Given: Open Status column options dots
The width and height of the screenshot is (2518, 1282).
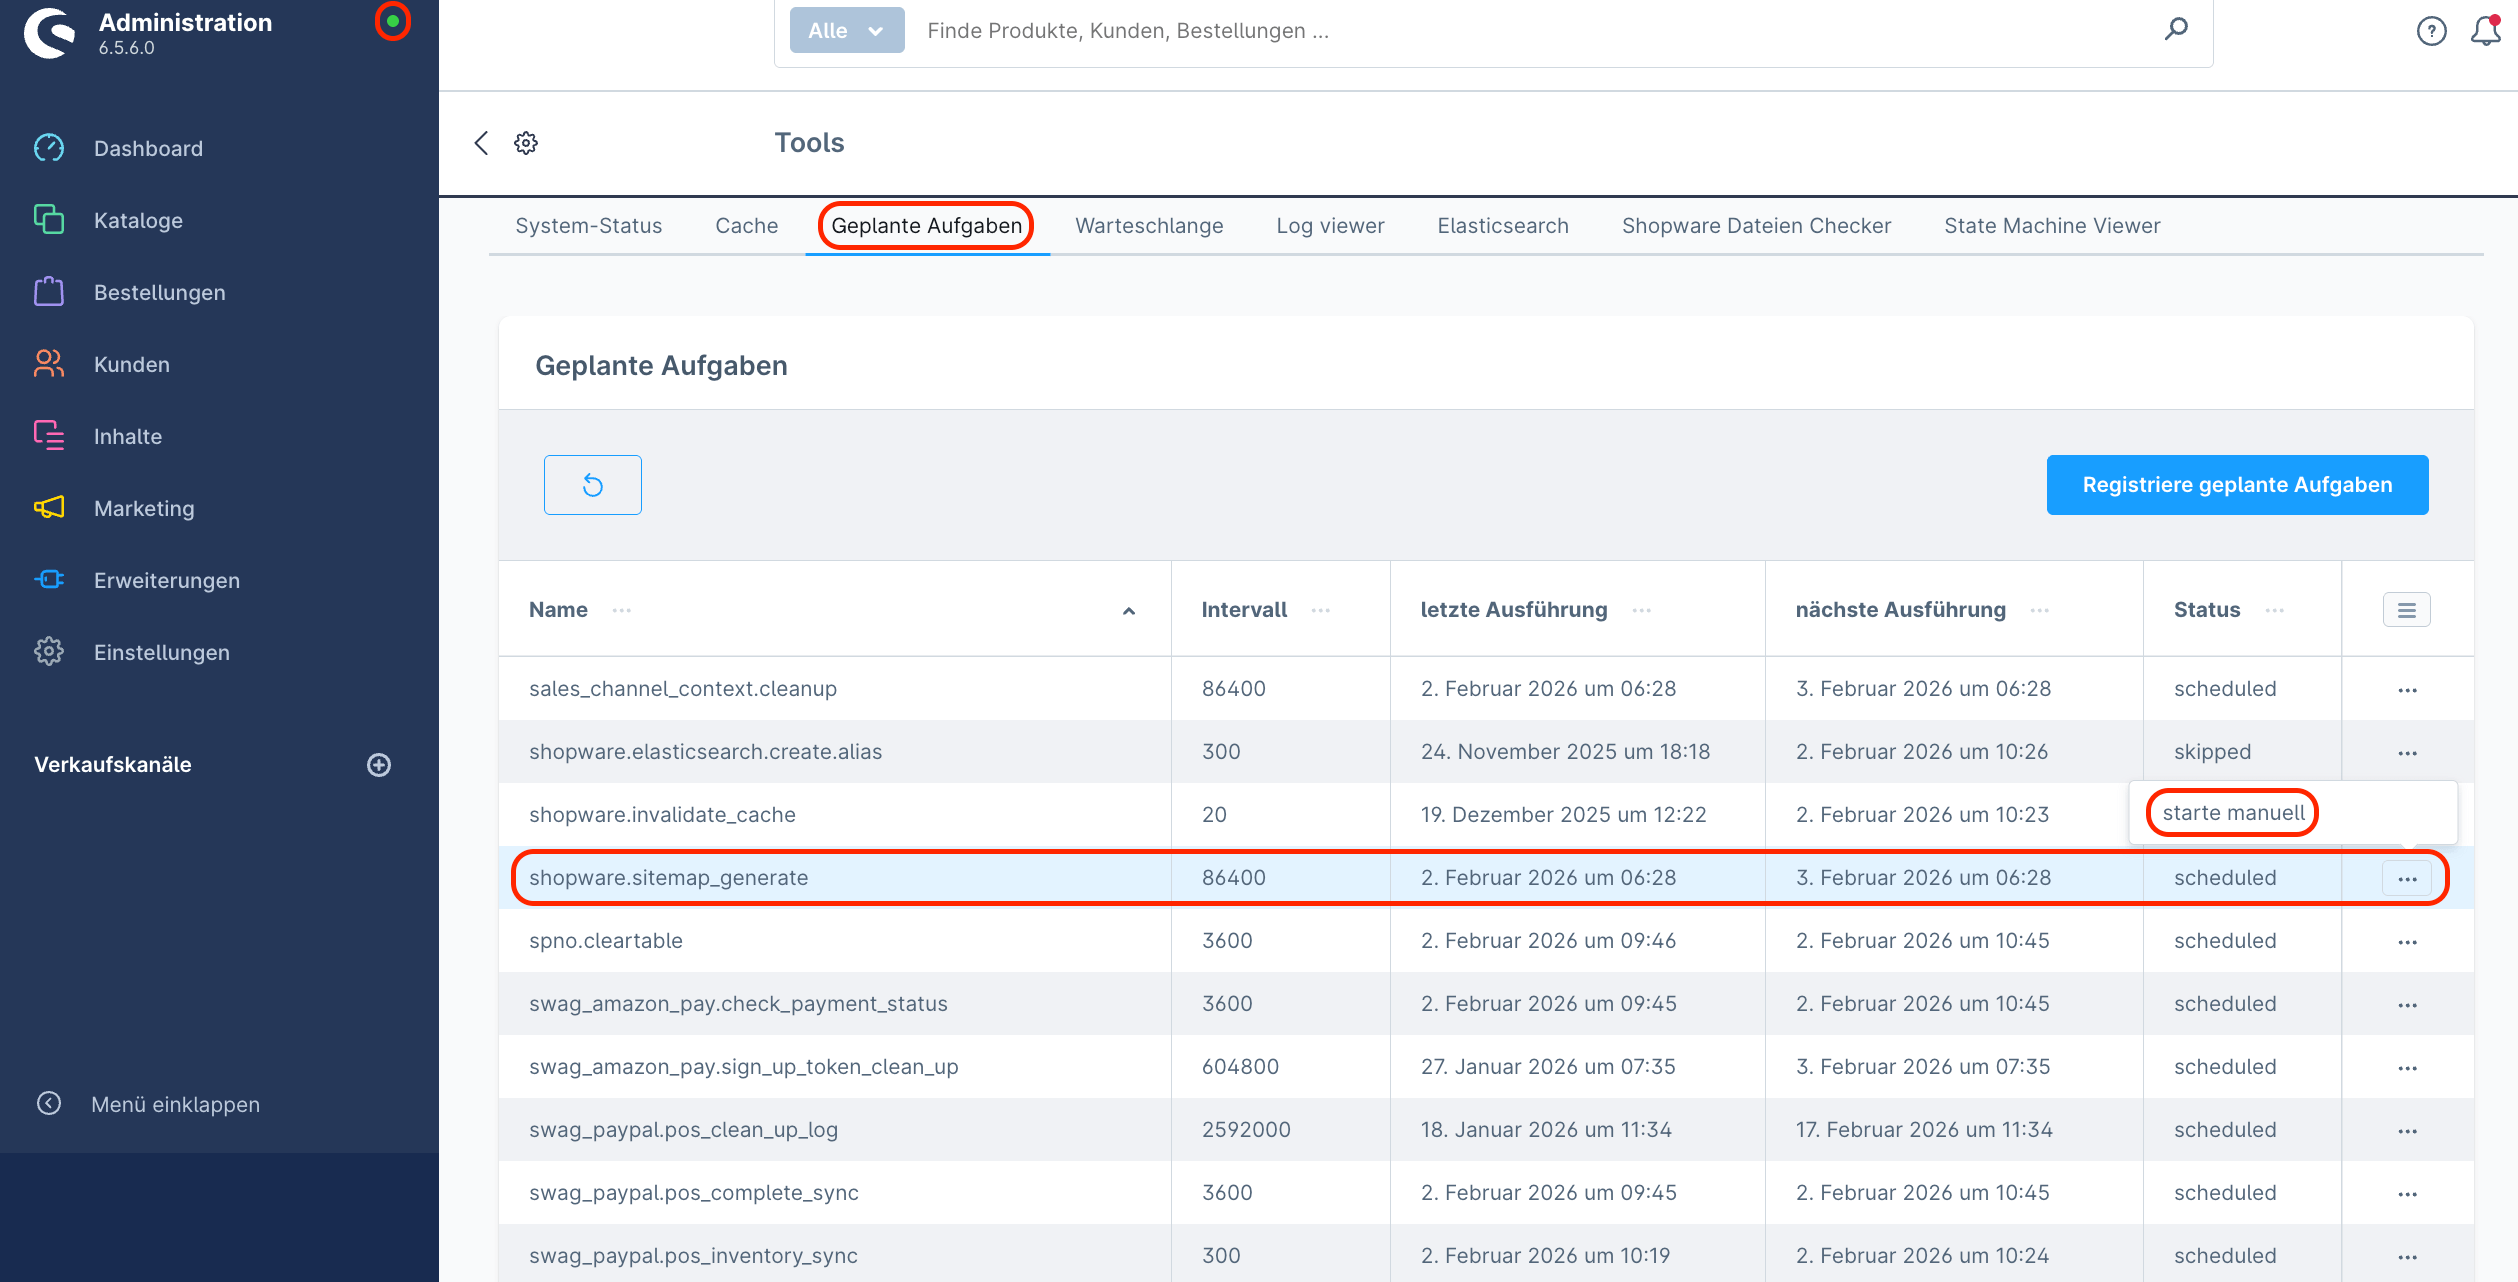Looking at the screenshot, I should click(2275, 610).
